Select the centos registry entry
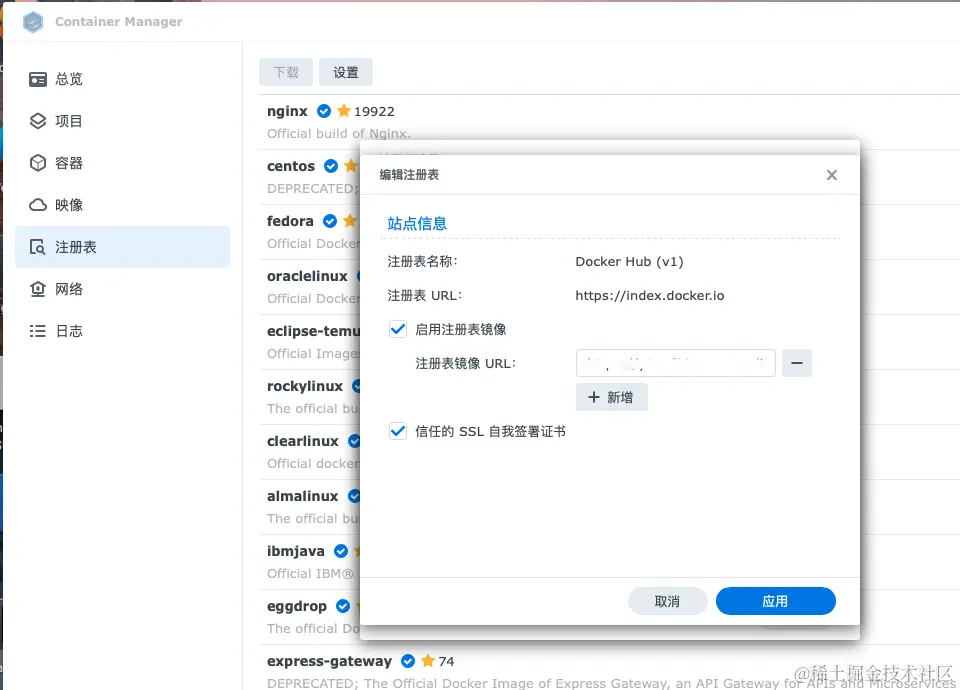960x690 pixels. [309, 177]
